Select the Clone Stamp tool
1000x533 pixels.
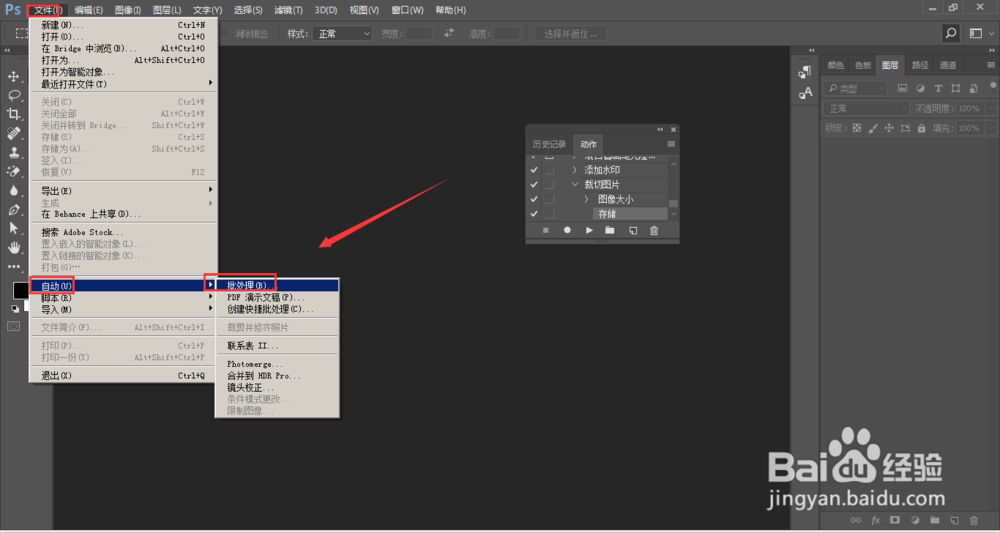[x=13, y=152]
